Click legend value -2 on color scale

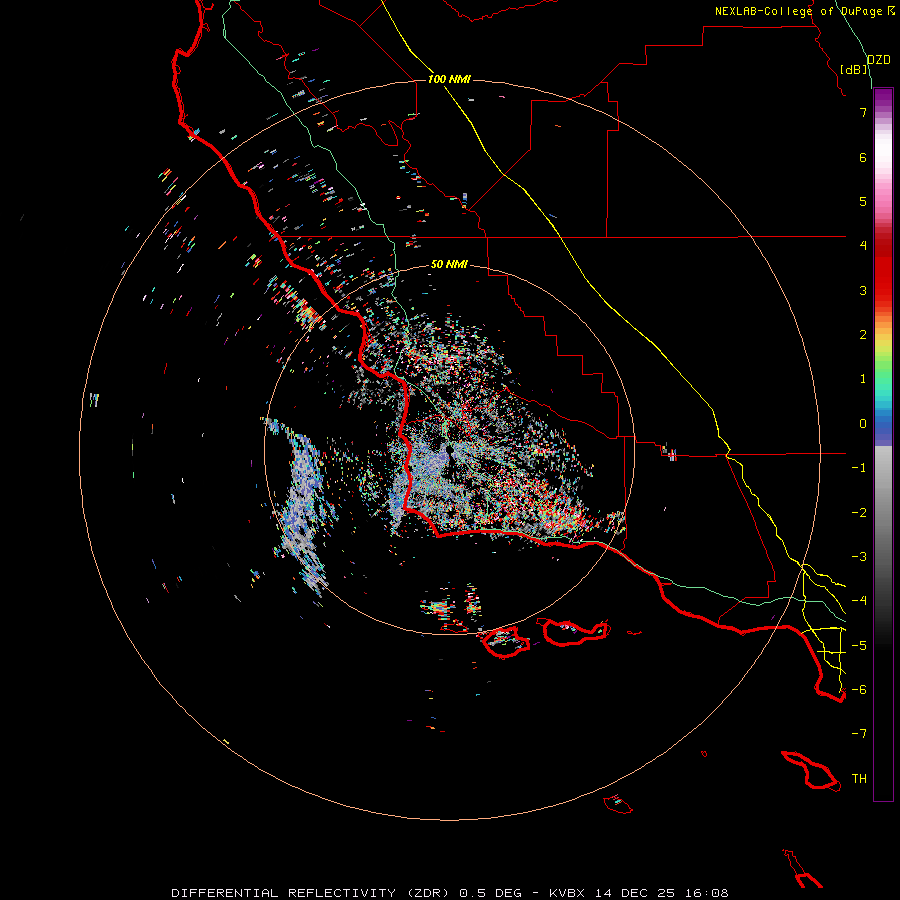pyautogui.click(x=859, y=513)
